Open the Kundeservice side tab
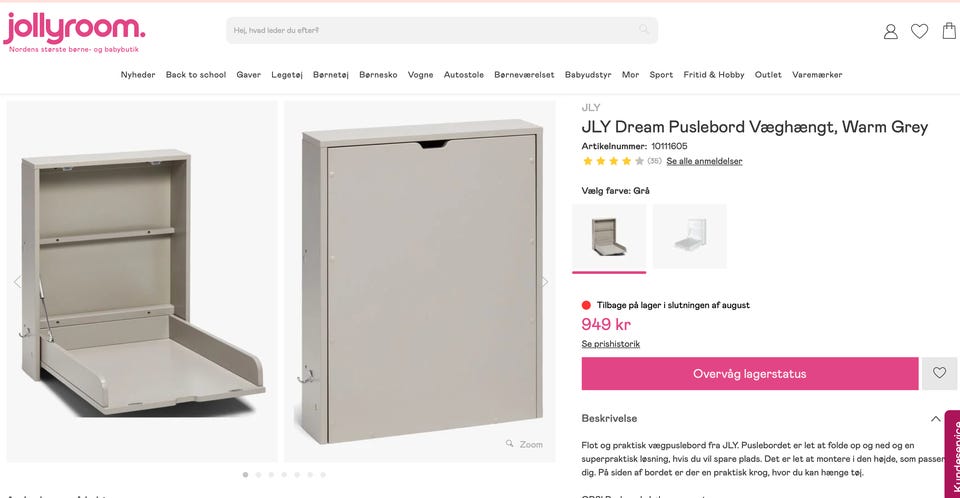 pos(953,455)
